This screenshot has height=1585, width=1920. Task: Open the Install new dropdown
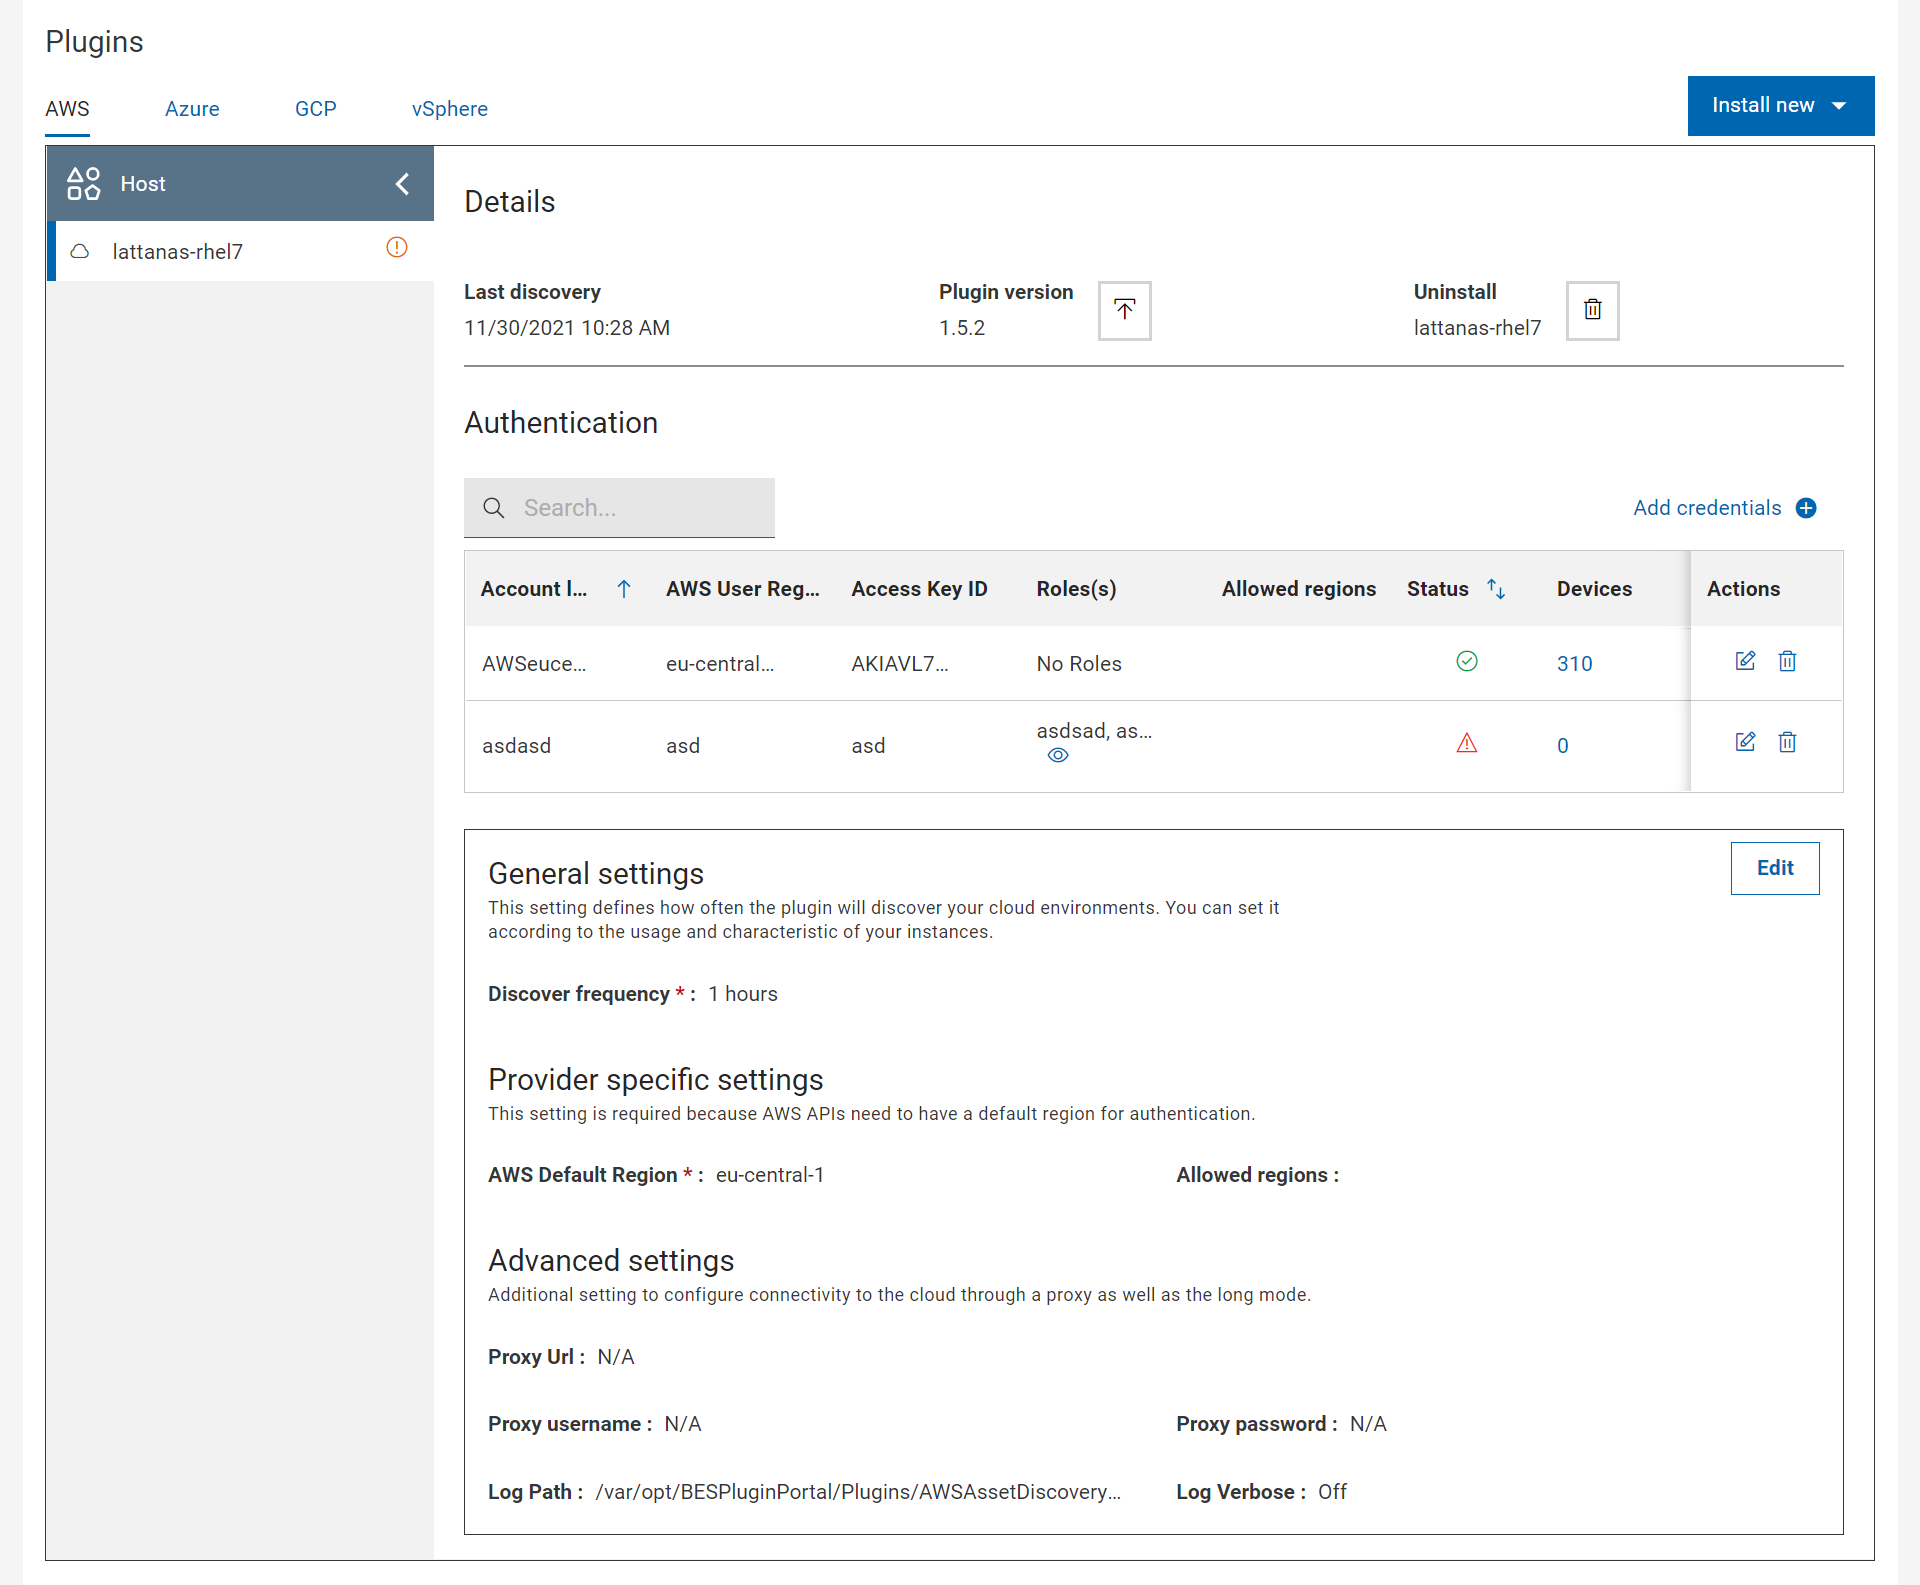click(x=1780, y=106)
